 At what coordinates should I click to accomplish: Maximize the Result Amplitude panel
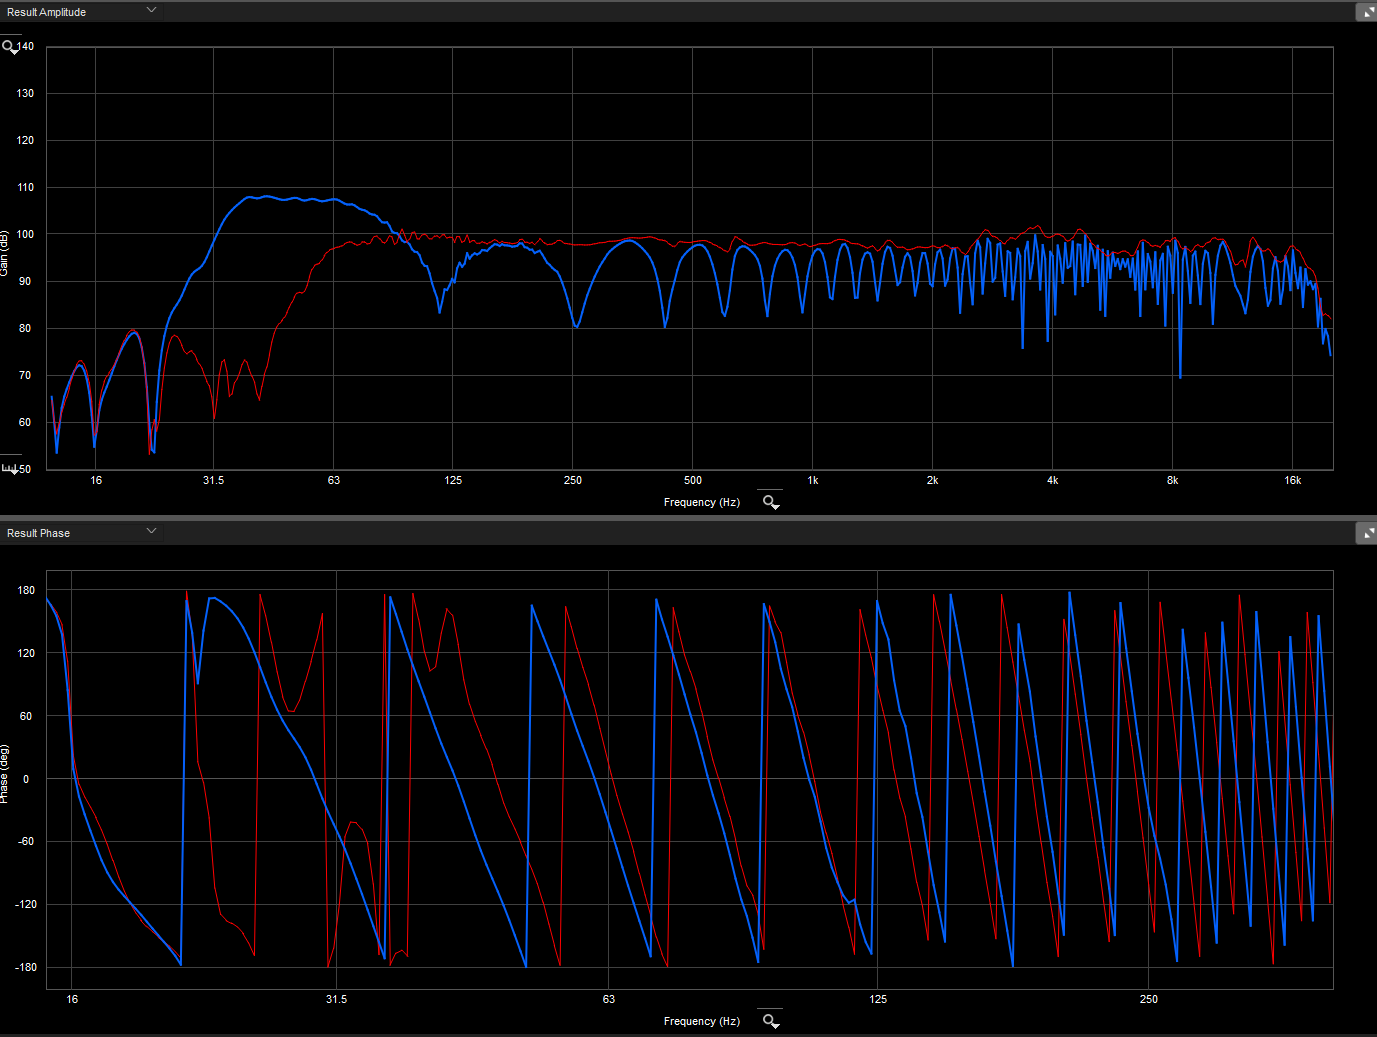click(x=1366, y=12)
